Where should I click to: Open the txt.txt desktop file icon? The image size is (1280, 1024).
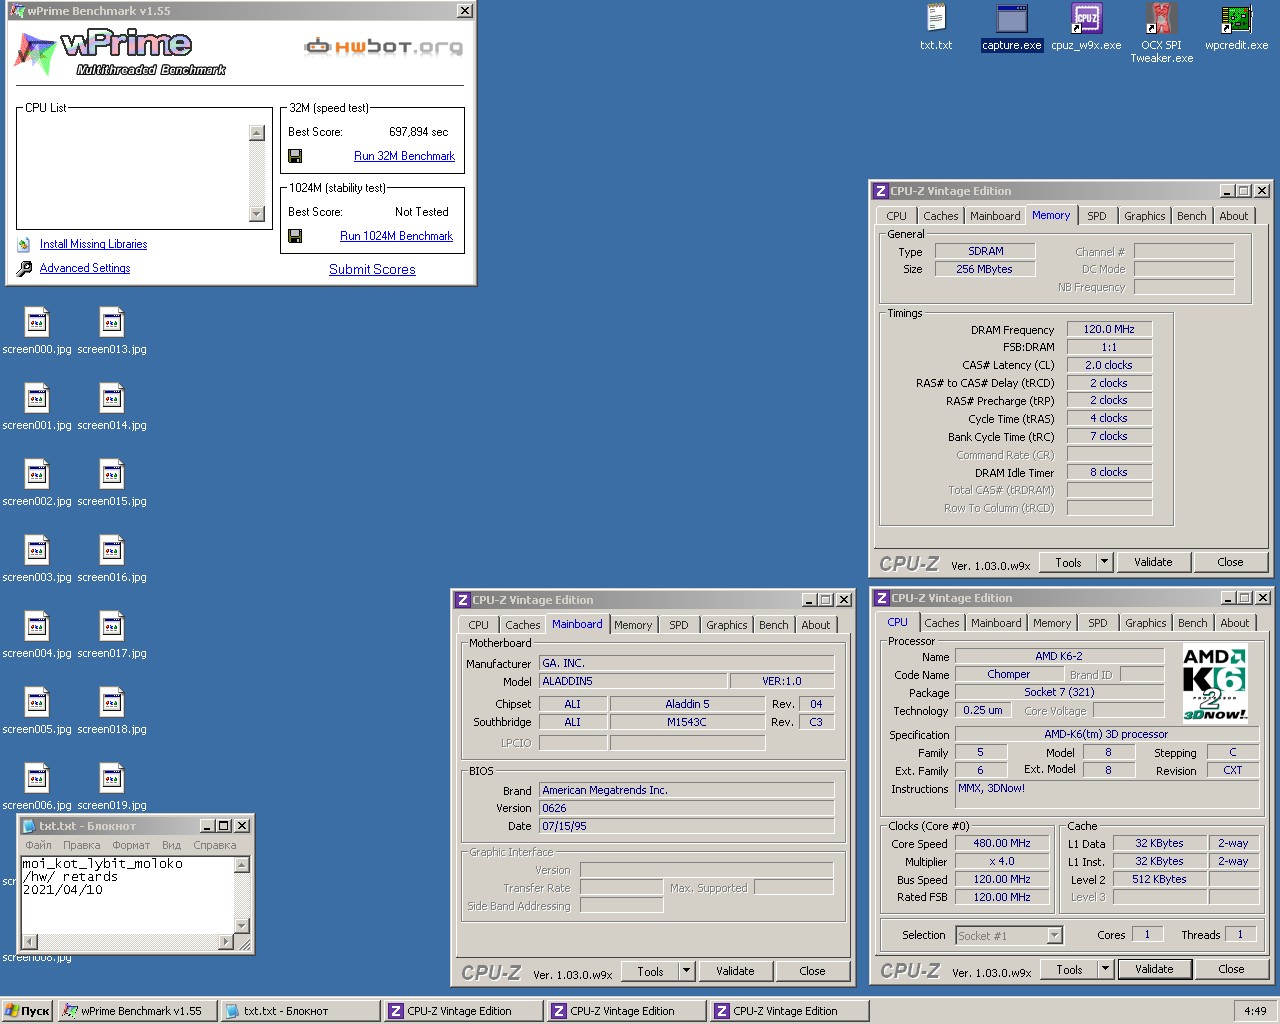[x=936, y=27]
